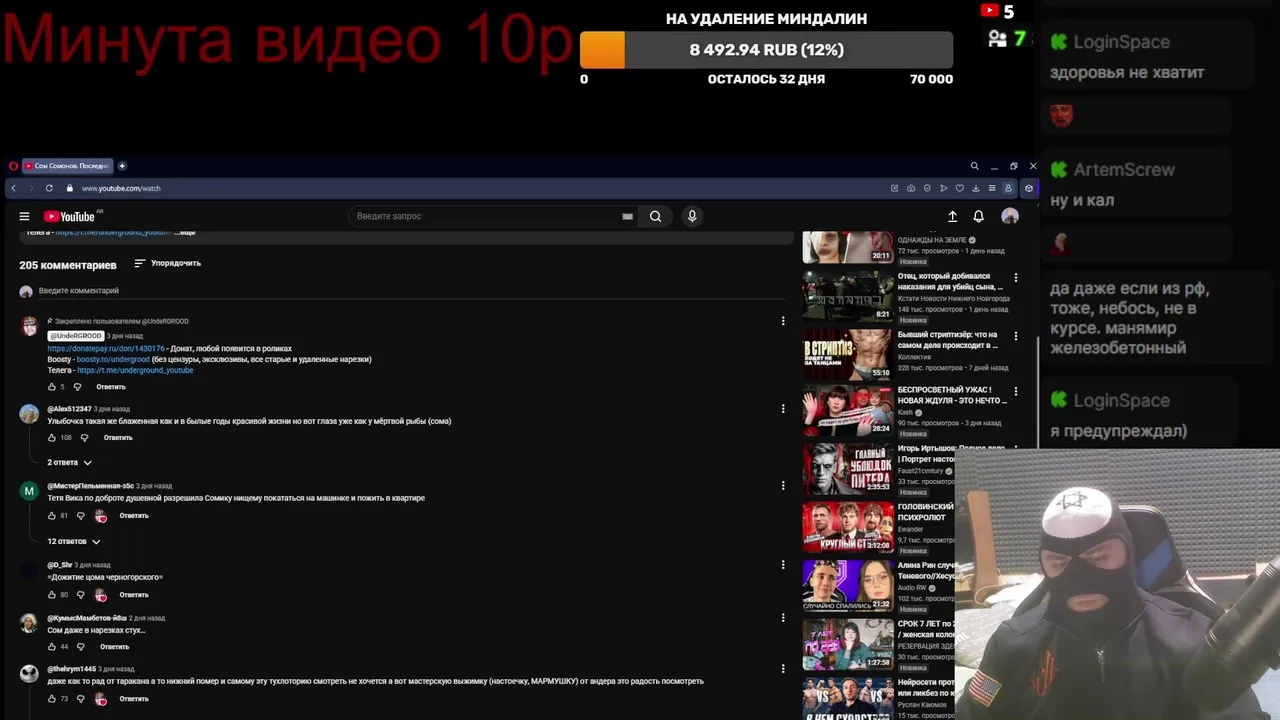Like the @thehrym1445 comment
The width and height of the screenshot is (1280, 720).
click(x=52, y=698)
